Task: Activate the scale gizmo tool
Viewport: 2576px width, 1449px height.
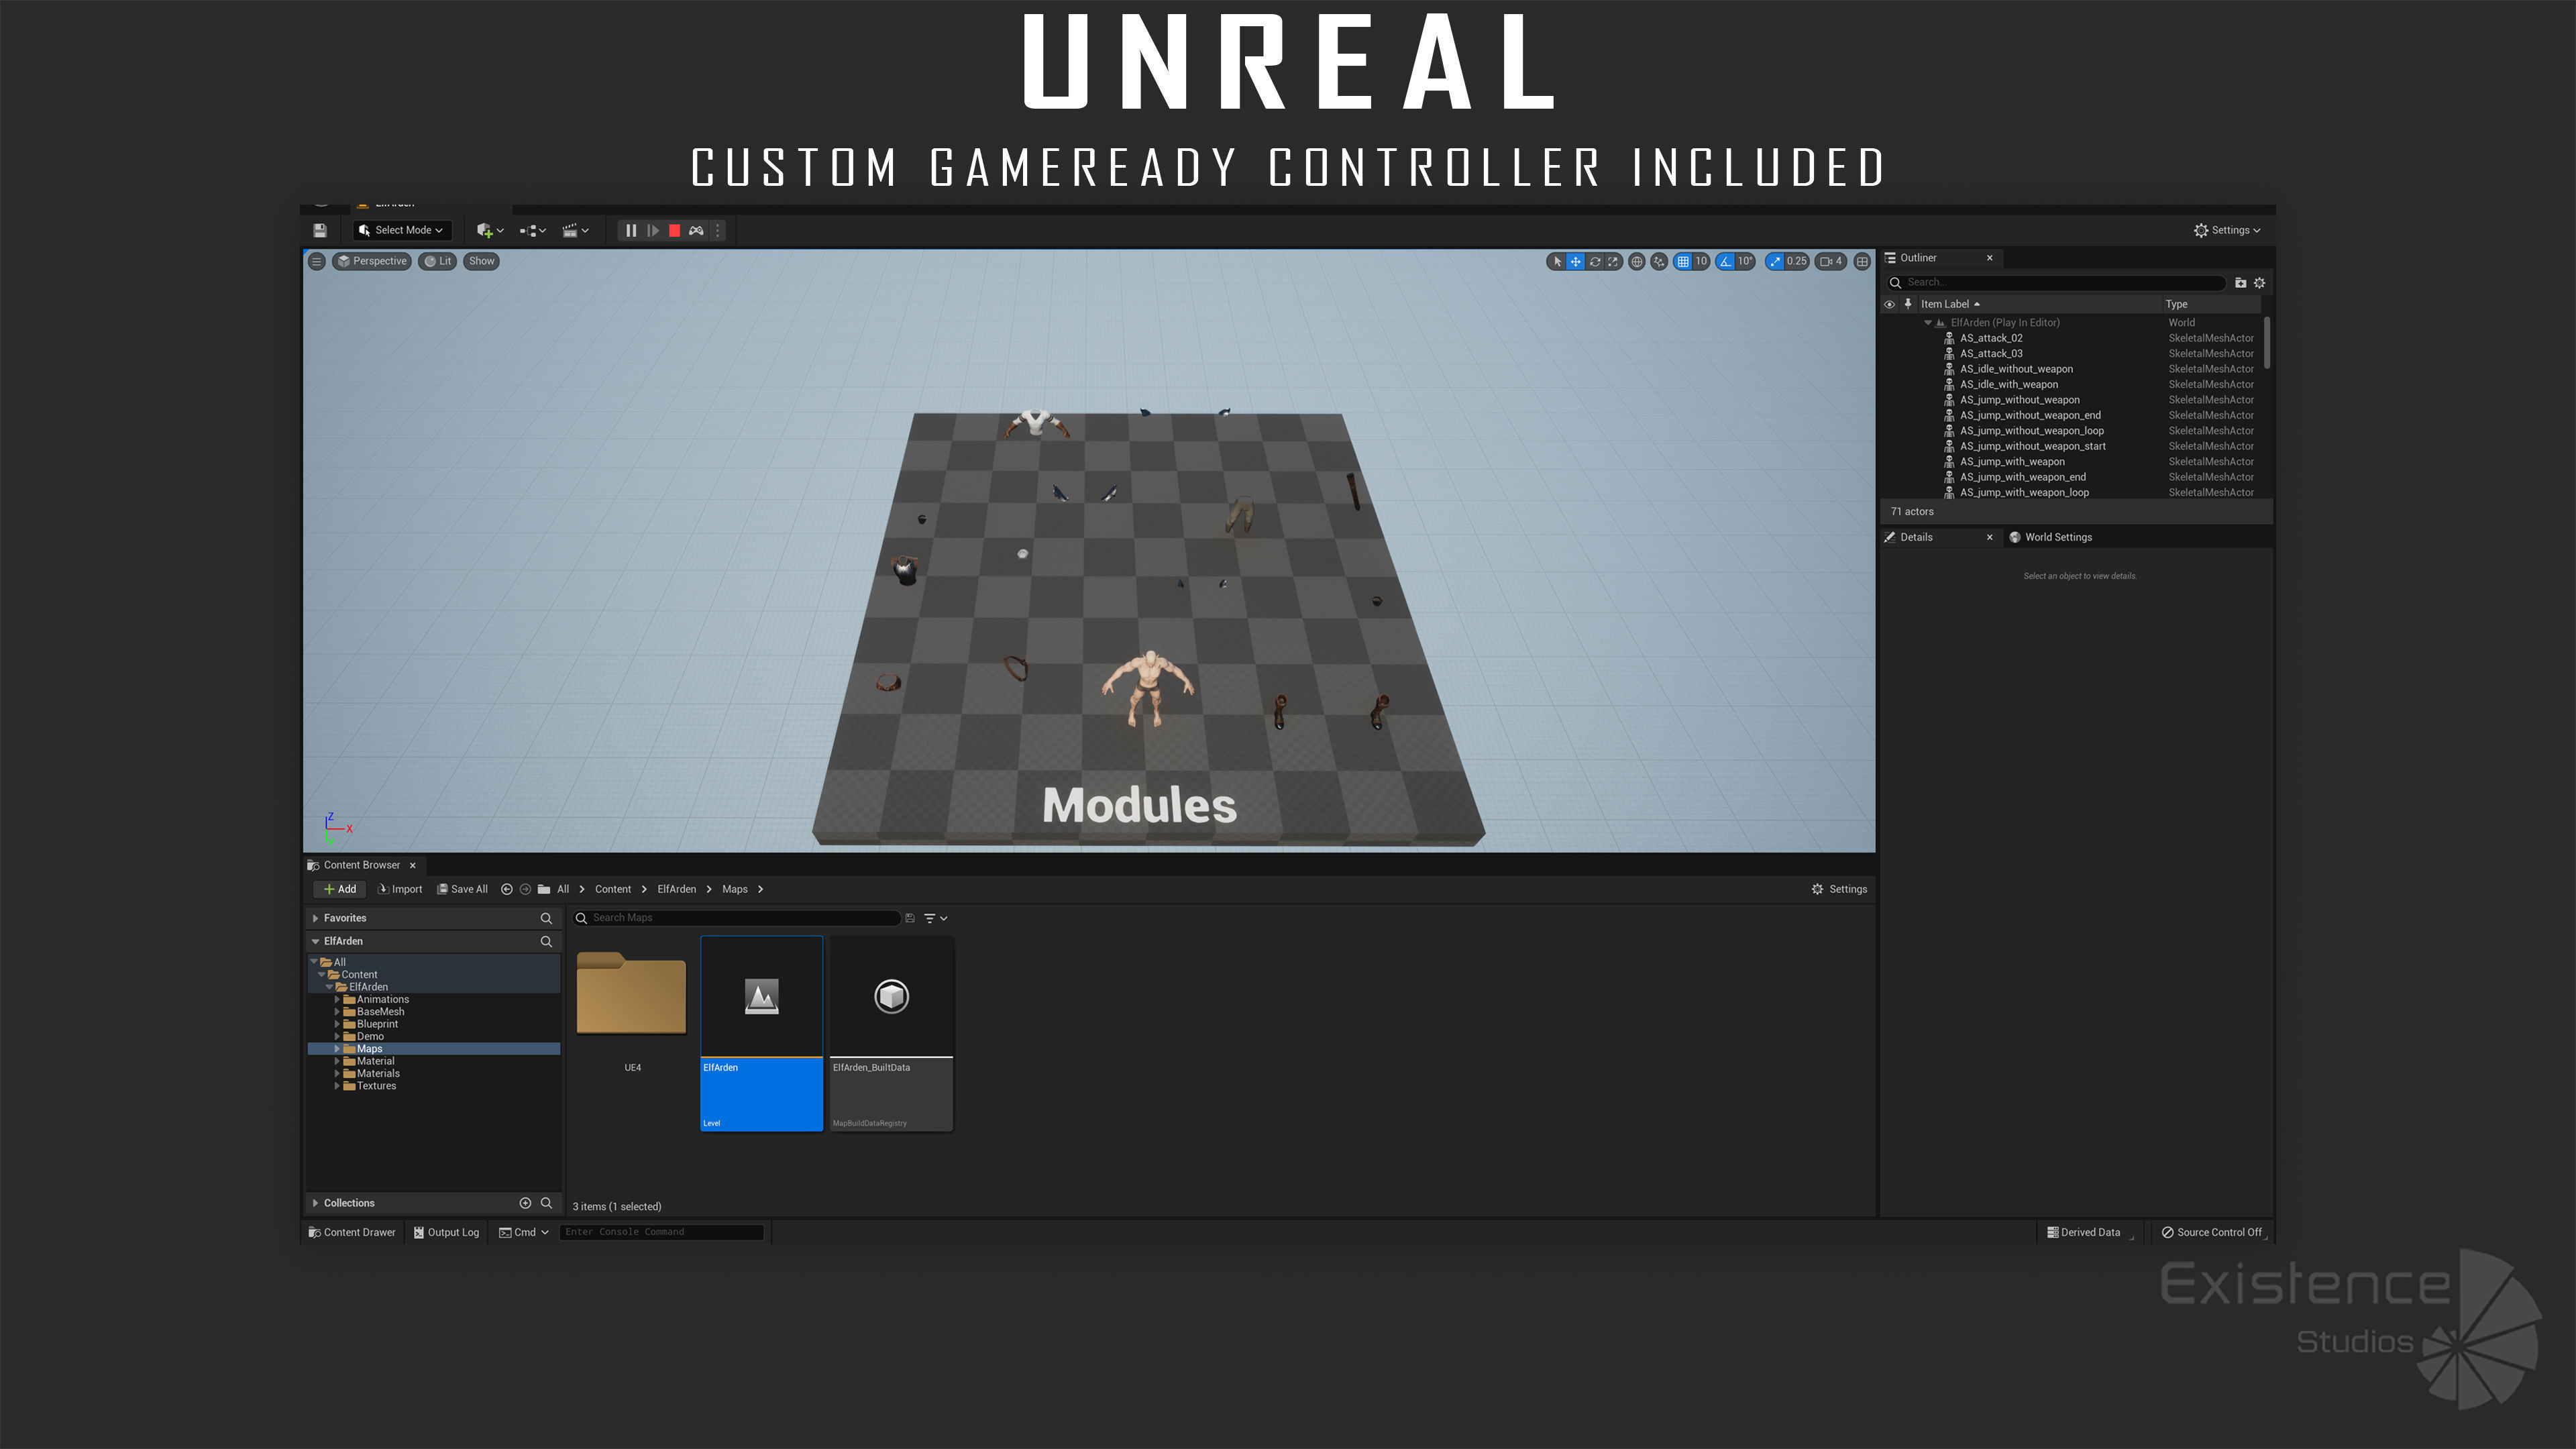Action: point(1613,262)
